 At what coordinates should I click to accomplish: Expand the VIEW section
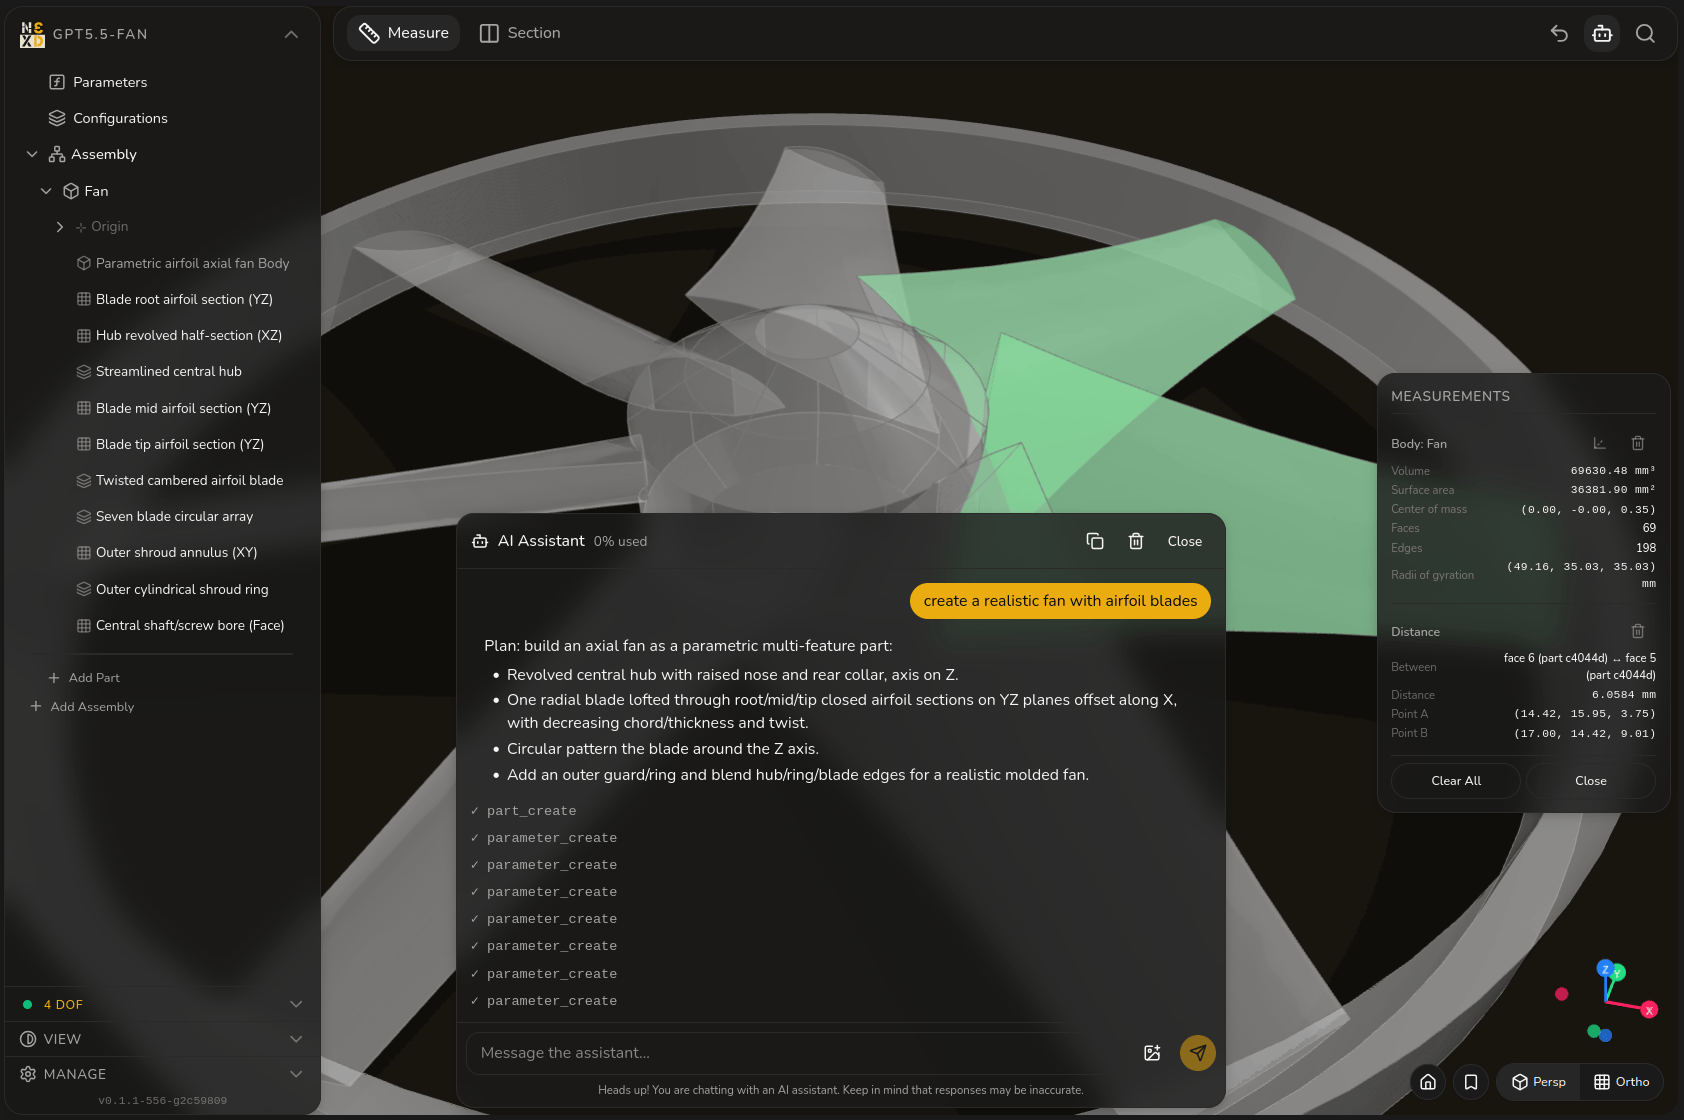point(296,1039)
